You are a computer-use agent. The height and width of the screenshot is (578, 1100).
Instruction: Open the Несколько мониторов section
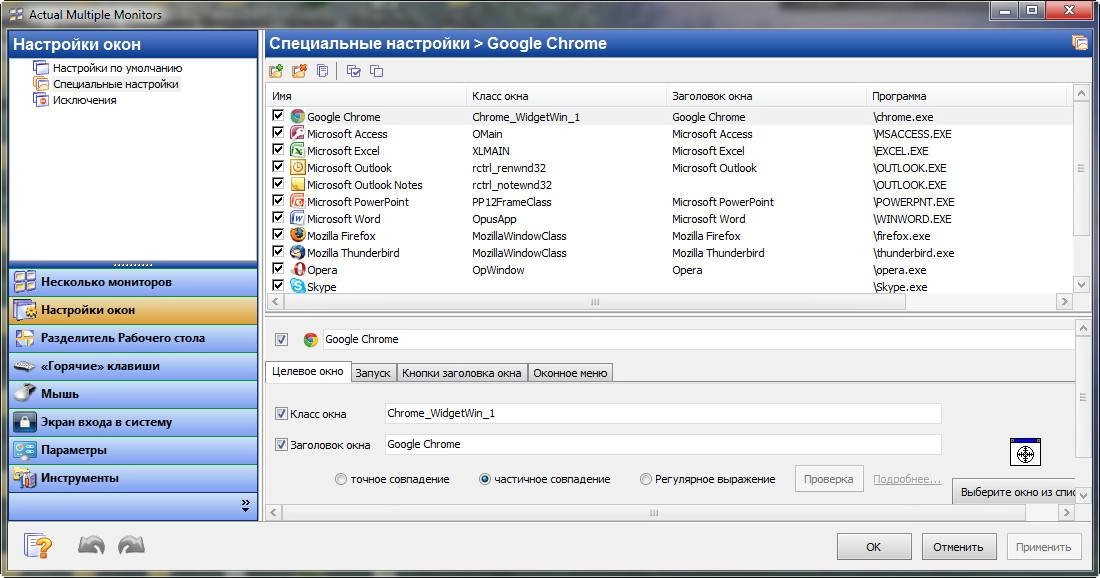[133, 282]
